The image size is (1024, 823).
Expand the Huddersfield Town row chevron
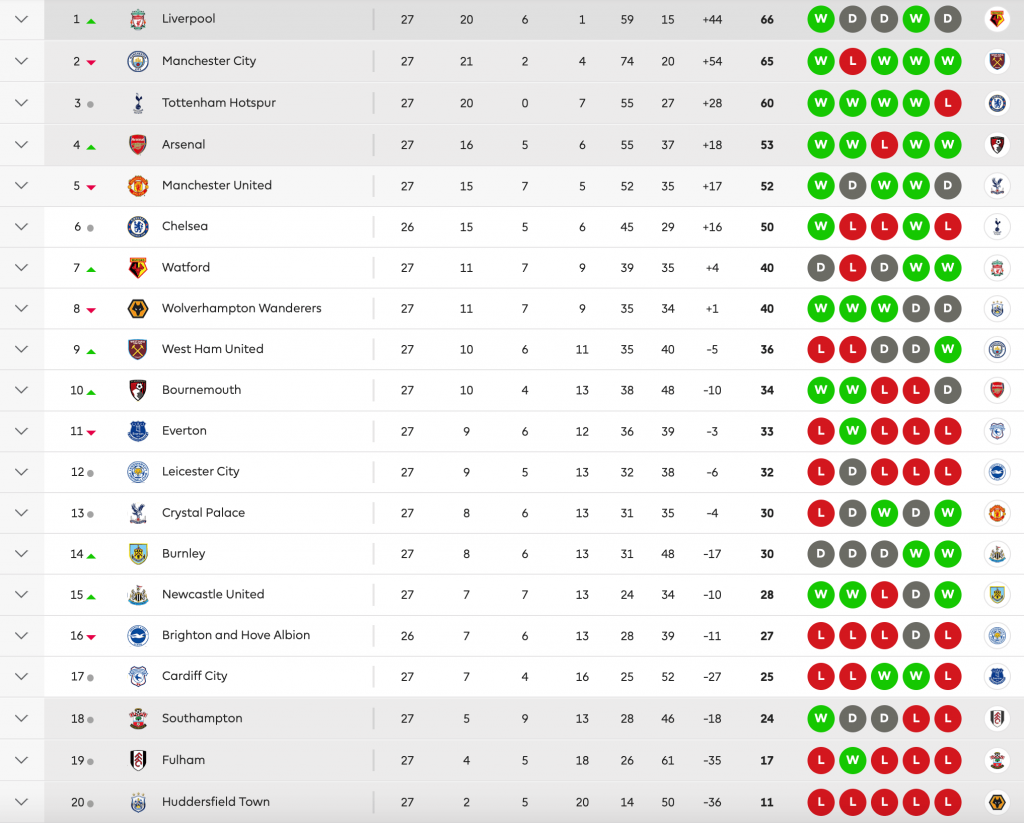click(22, 802)
